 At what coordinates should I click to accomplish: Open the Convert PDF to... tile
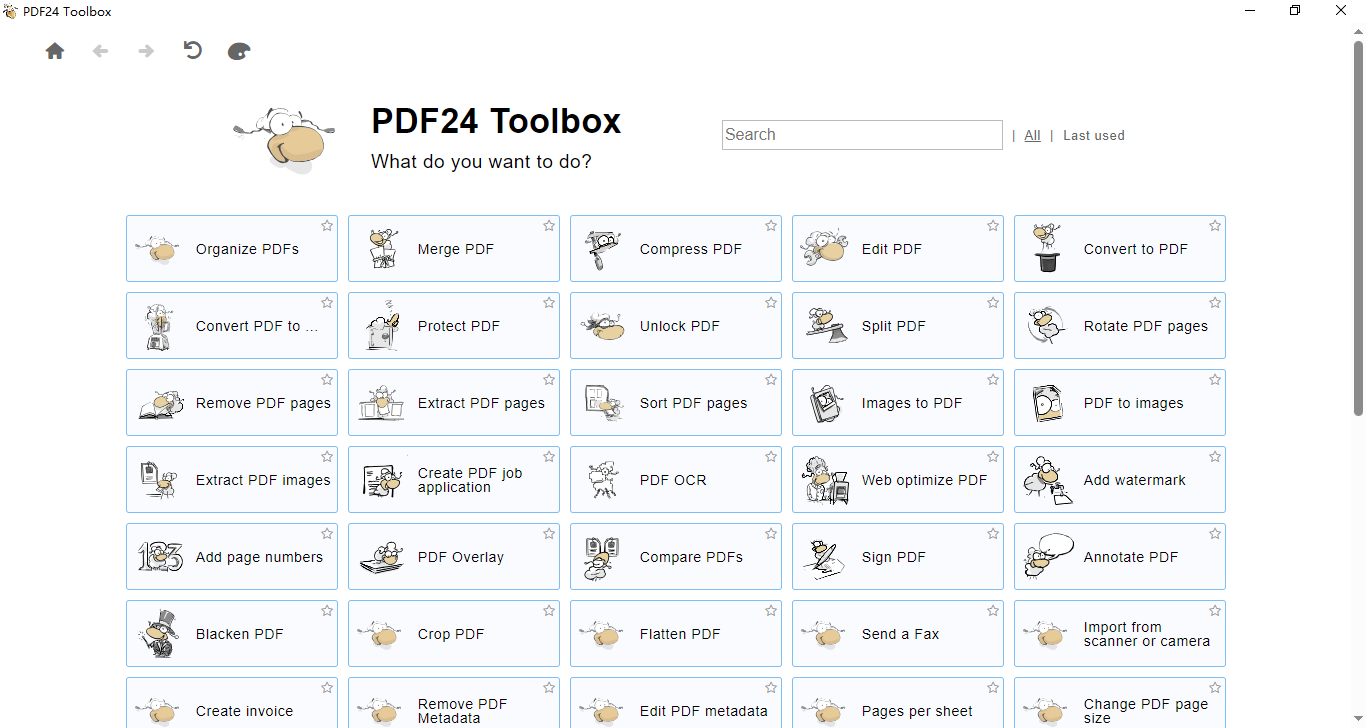pyautogui.click(x=232, y=326)
